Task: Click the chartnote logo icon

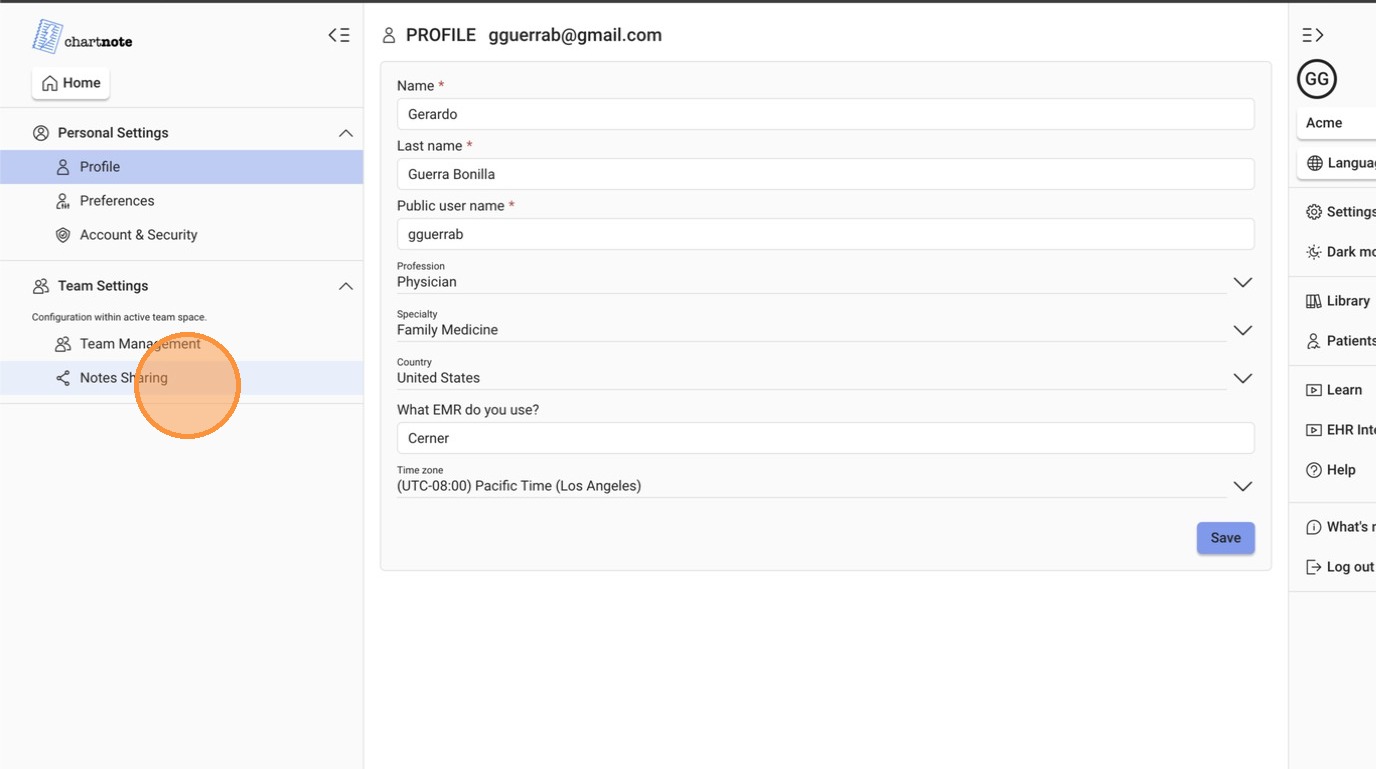Action: click(47, 37)
